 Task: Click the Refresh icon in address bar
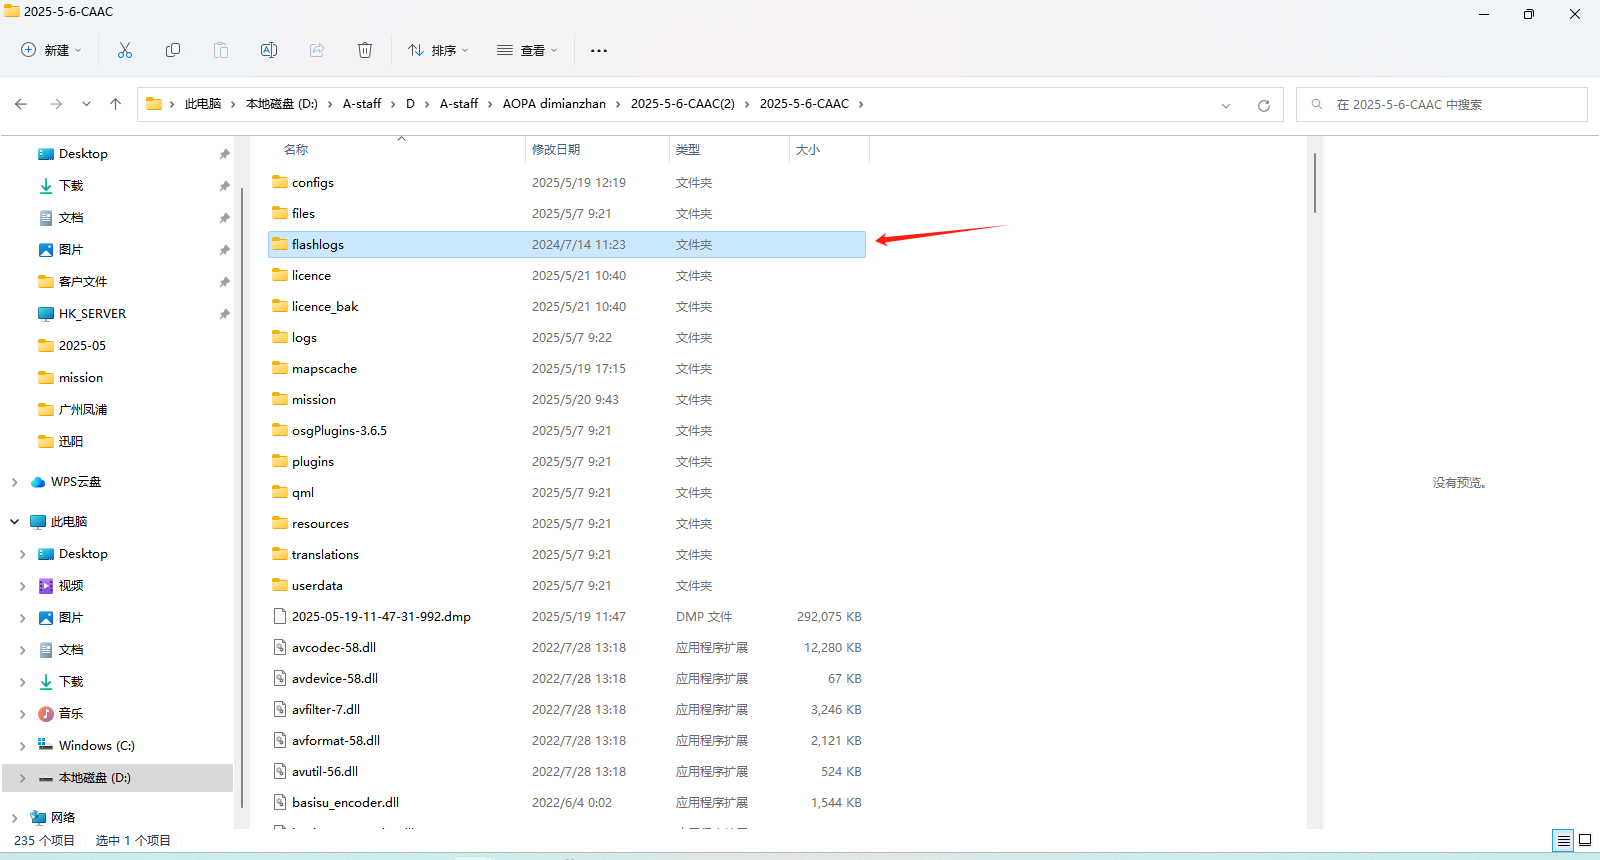click(1264, 105)
